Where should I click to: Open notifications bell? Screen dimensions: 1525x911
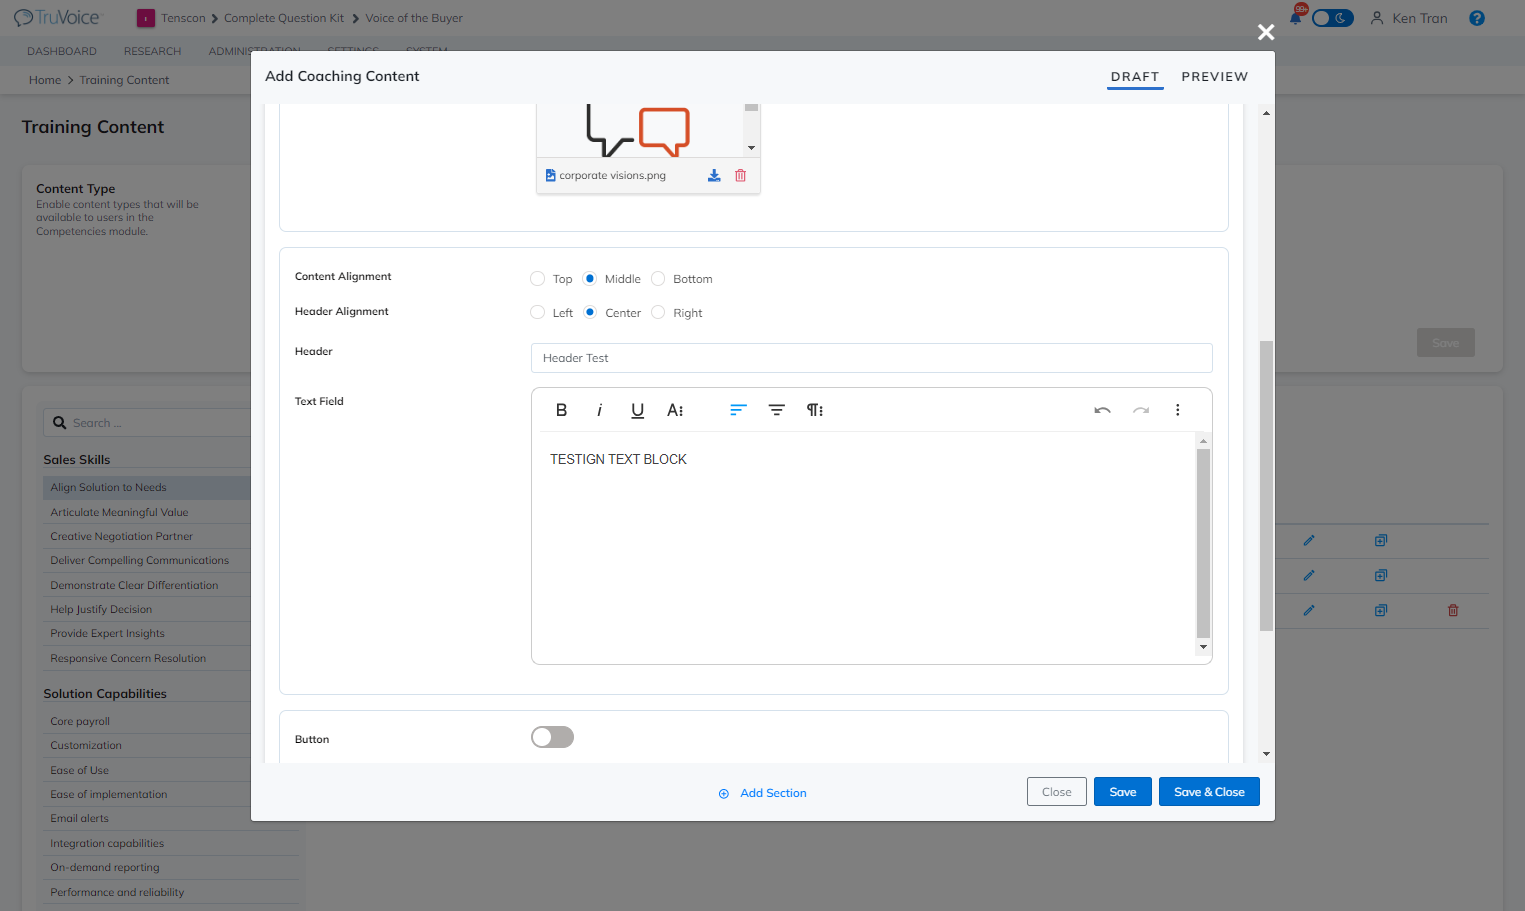[x=1296, y=17]
